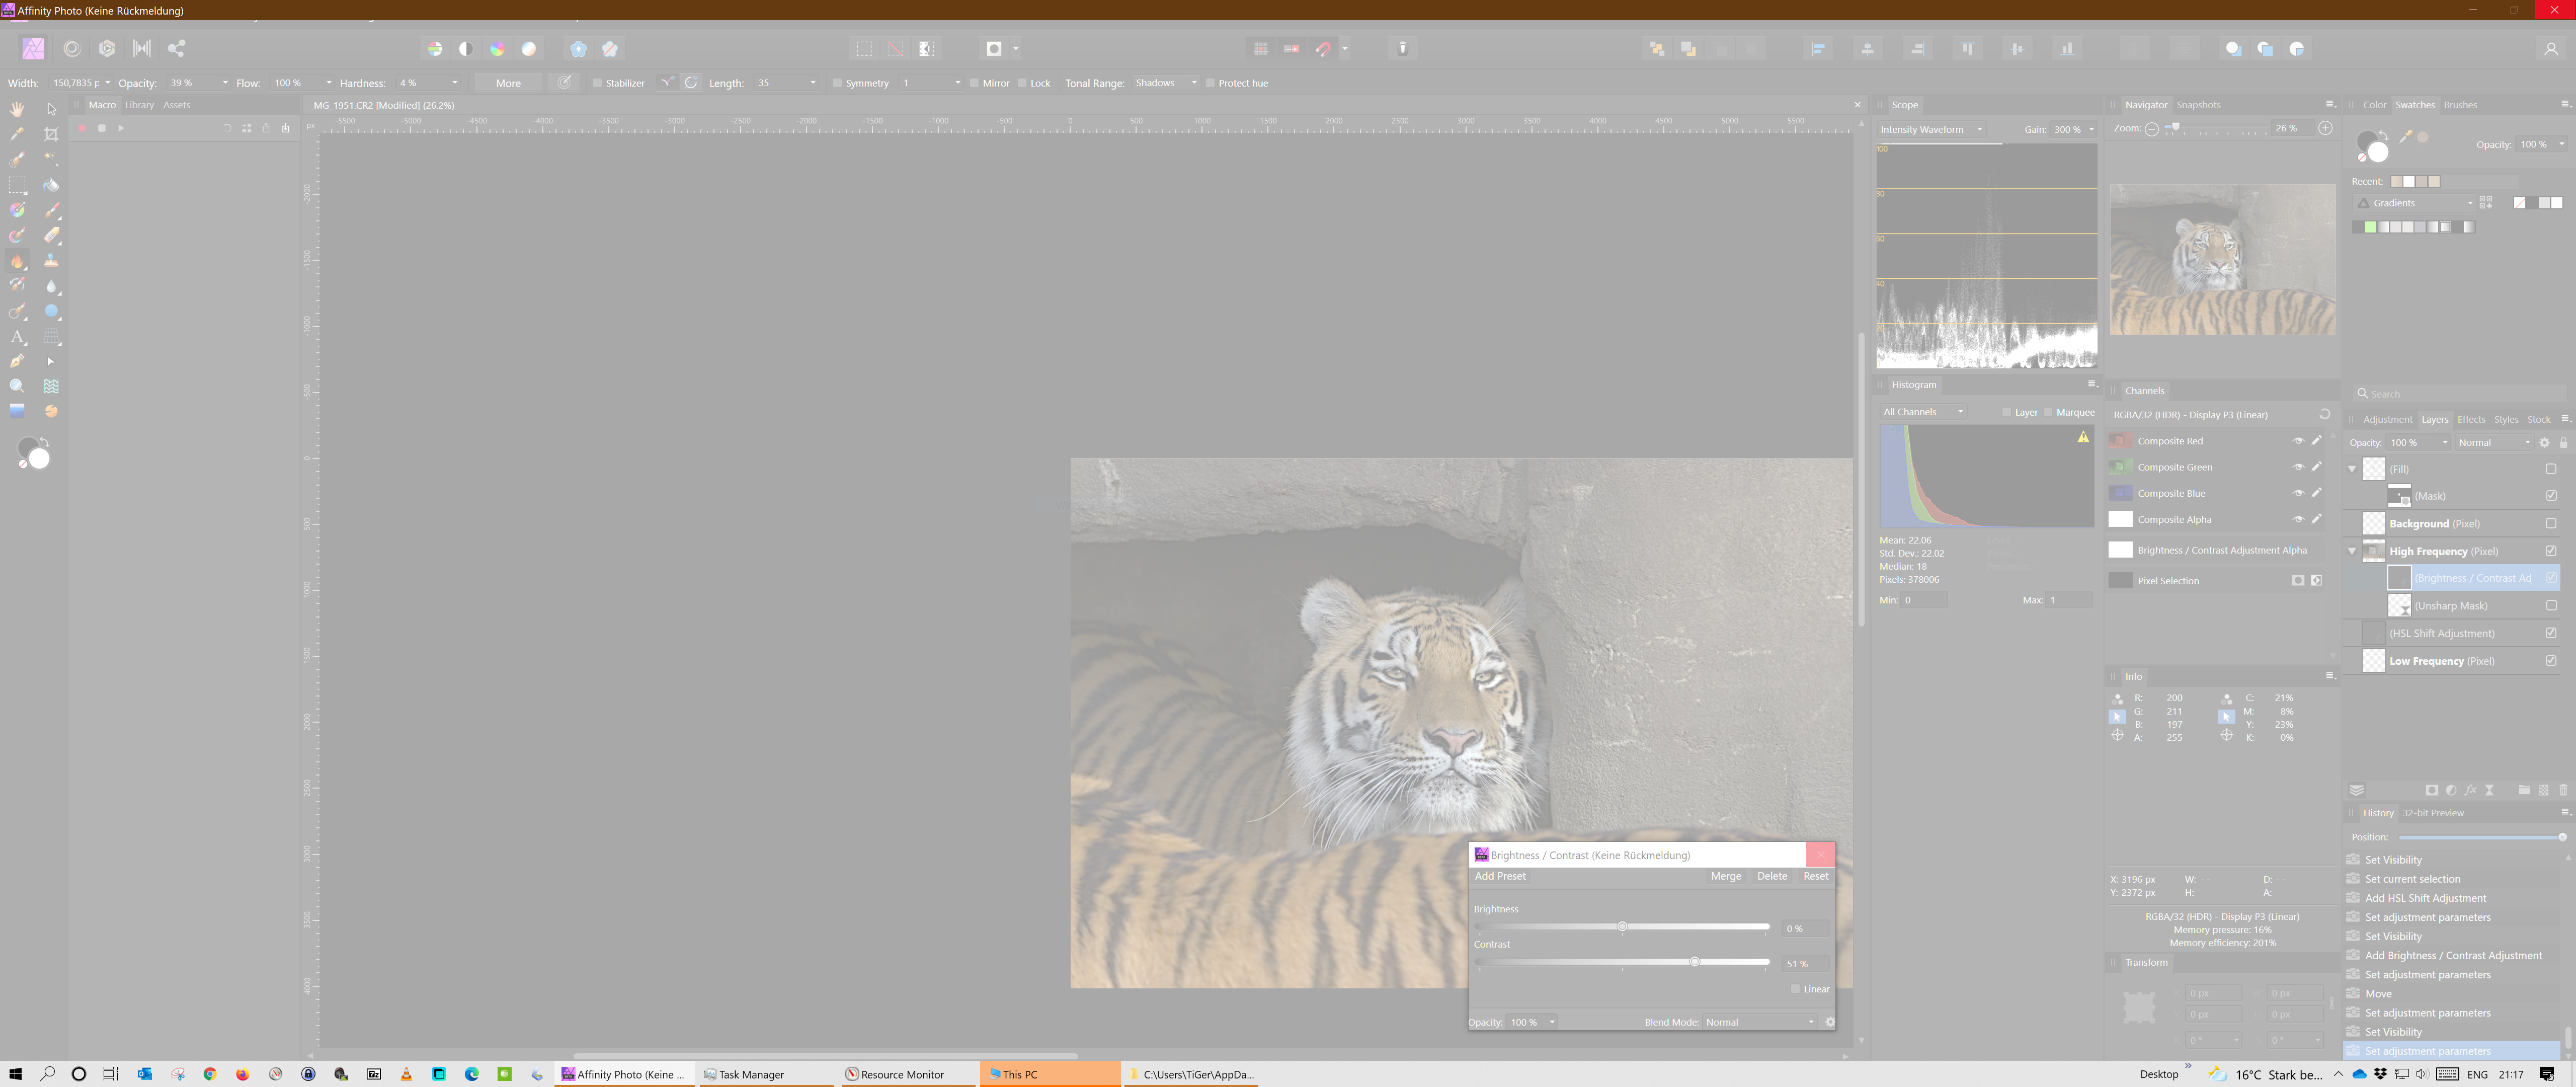Tick the Linear checkbox in Brightness dialog
Screen dimensions: 2576x1087
tap(1796, 989)
